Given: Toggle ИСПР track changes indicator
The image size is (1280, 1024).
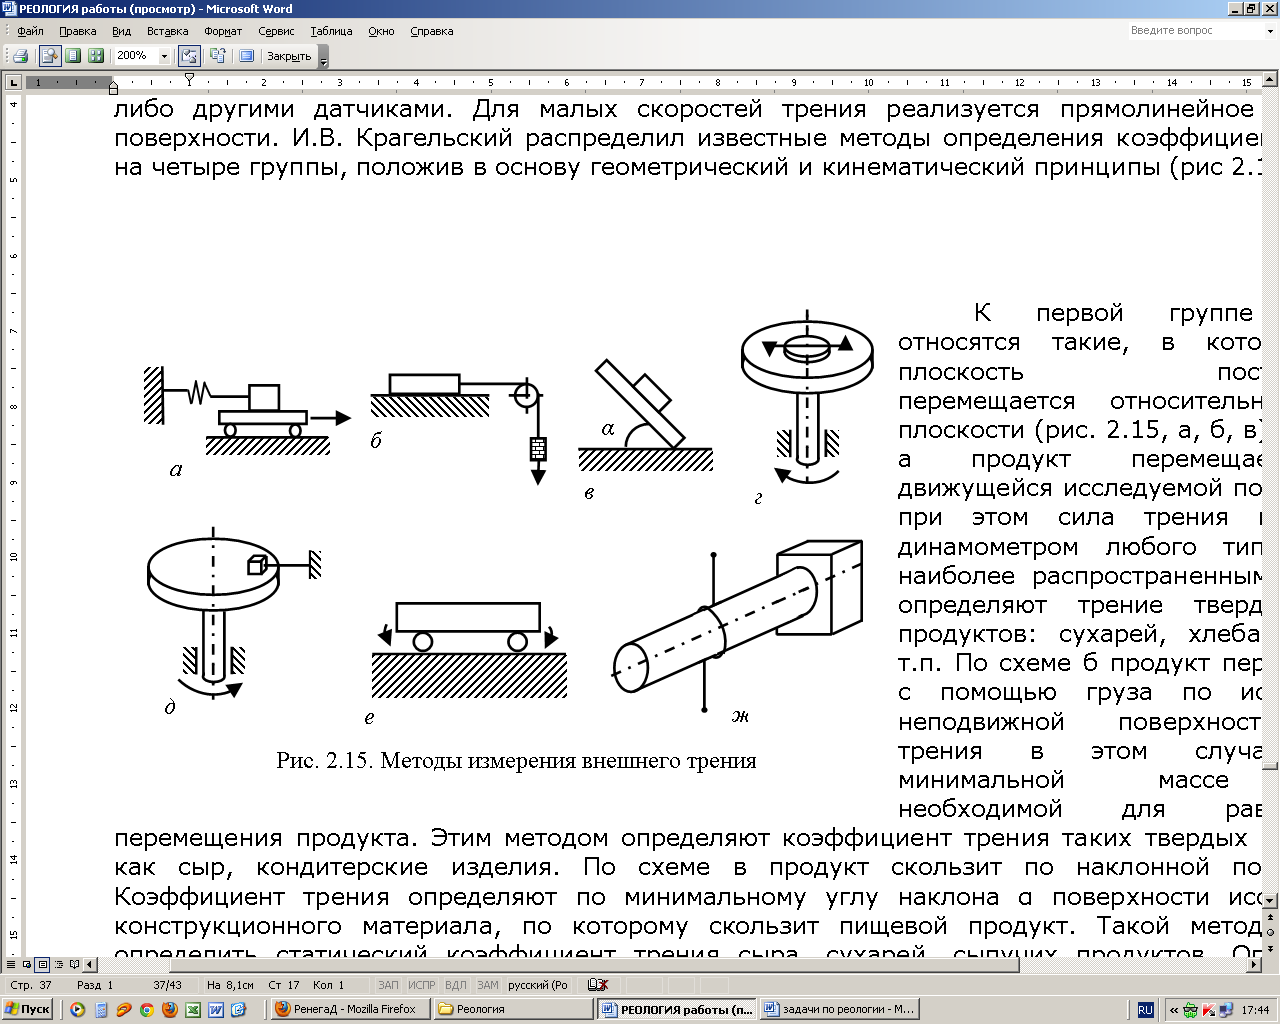Looking at the screenshot, I should pyautogui.click(x=422, y=985).
